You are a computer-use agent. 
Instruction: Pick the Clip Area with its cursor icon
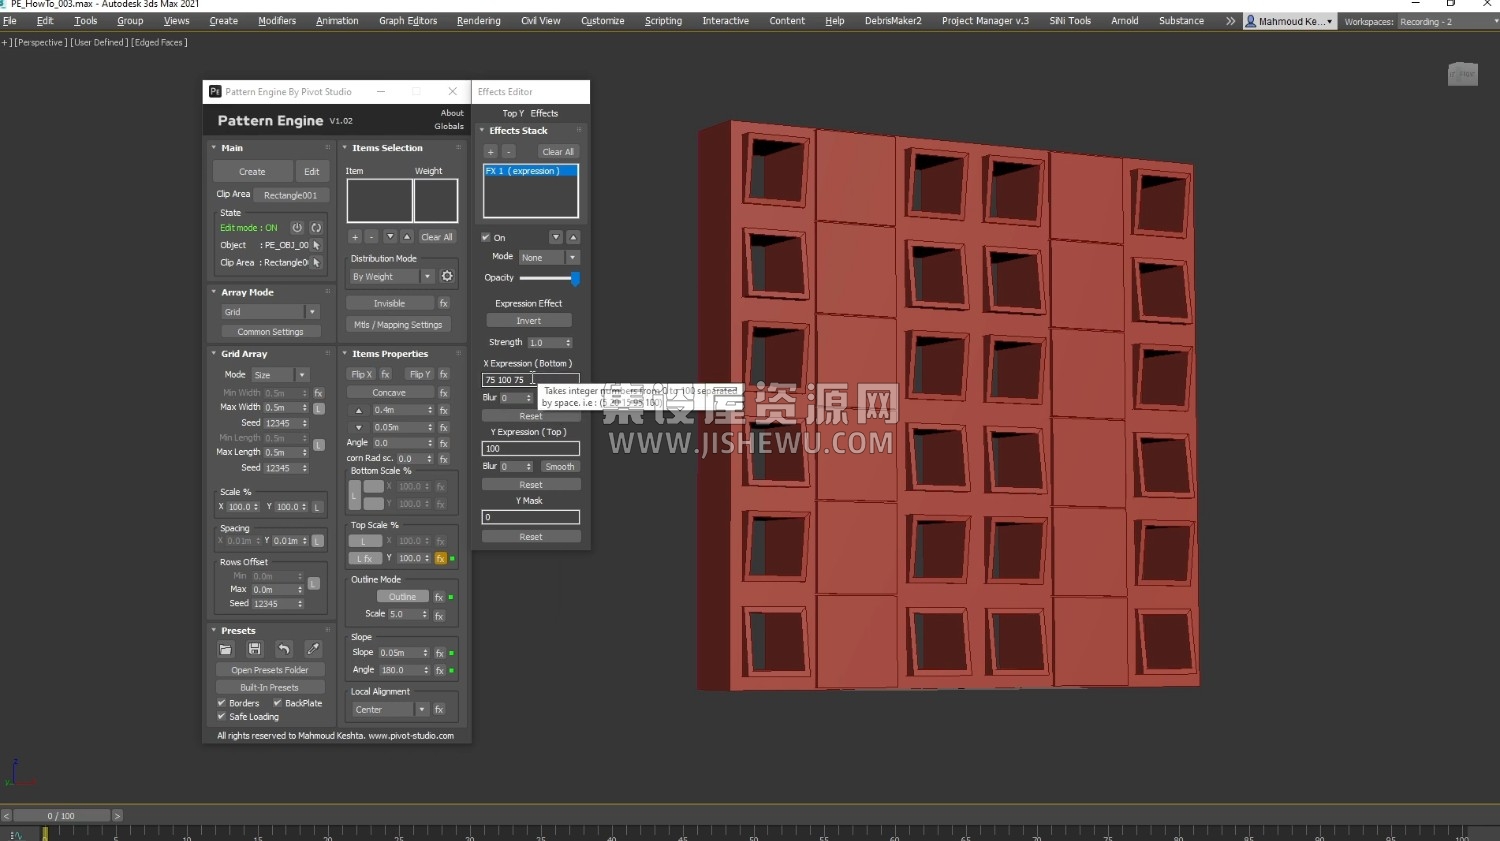pyautogui.click(x=316, y=263)
